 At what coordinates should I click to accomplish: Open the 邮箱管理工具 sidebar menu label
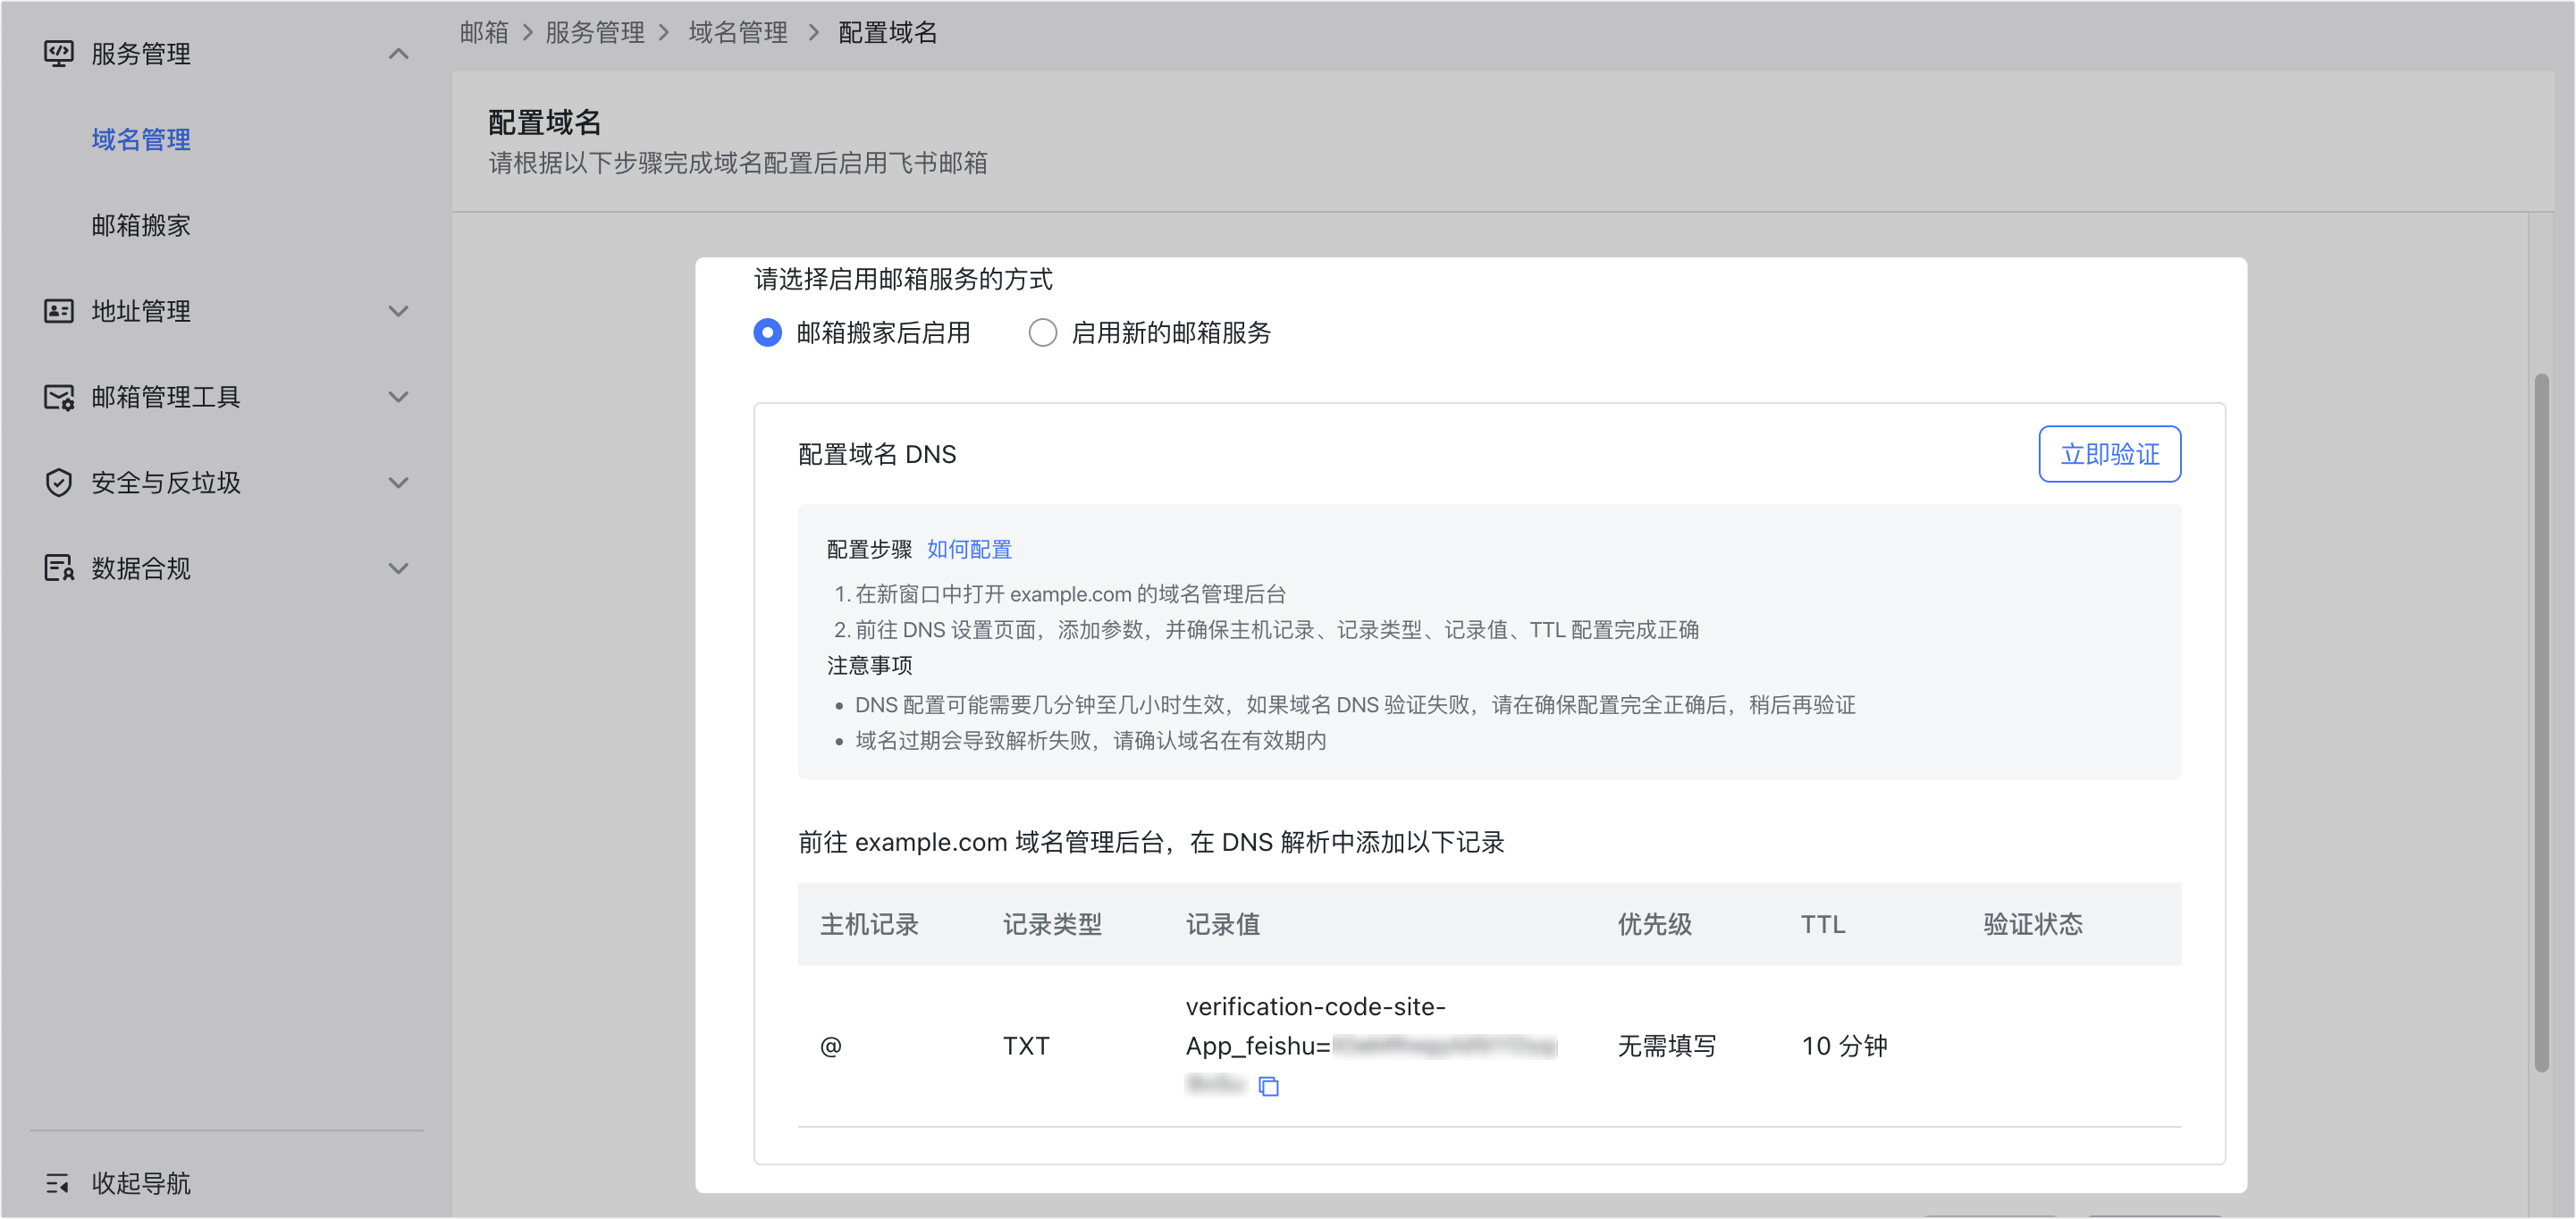pos(166,397)
